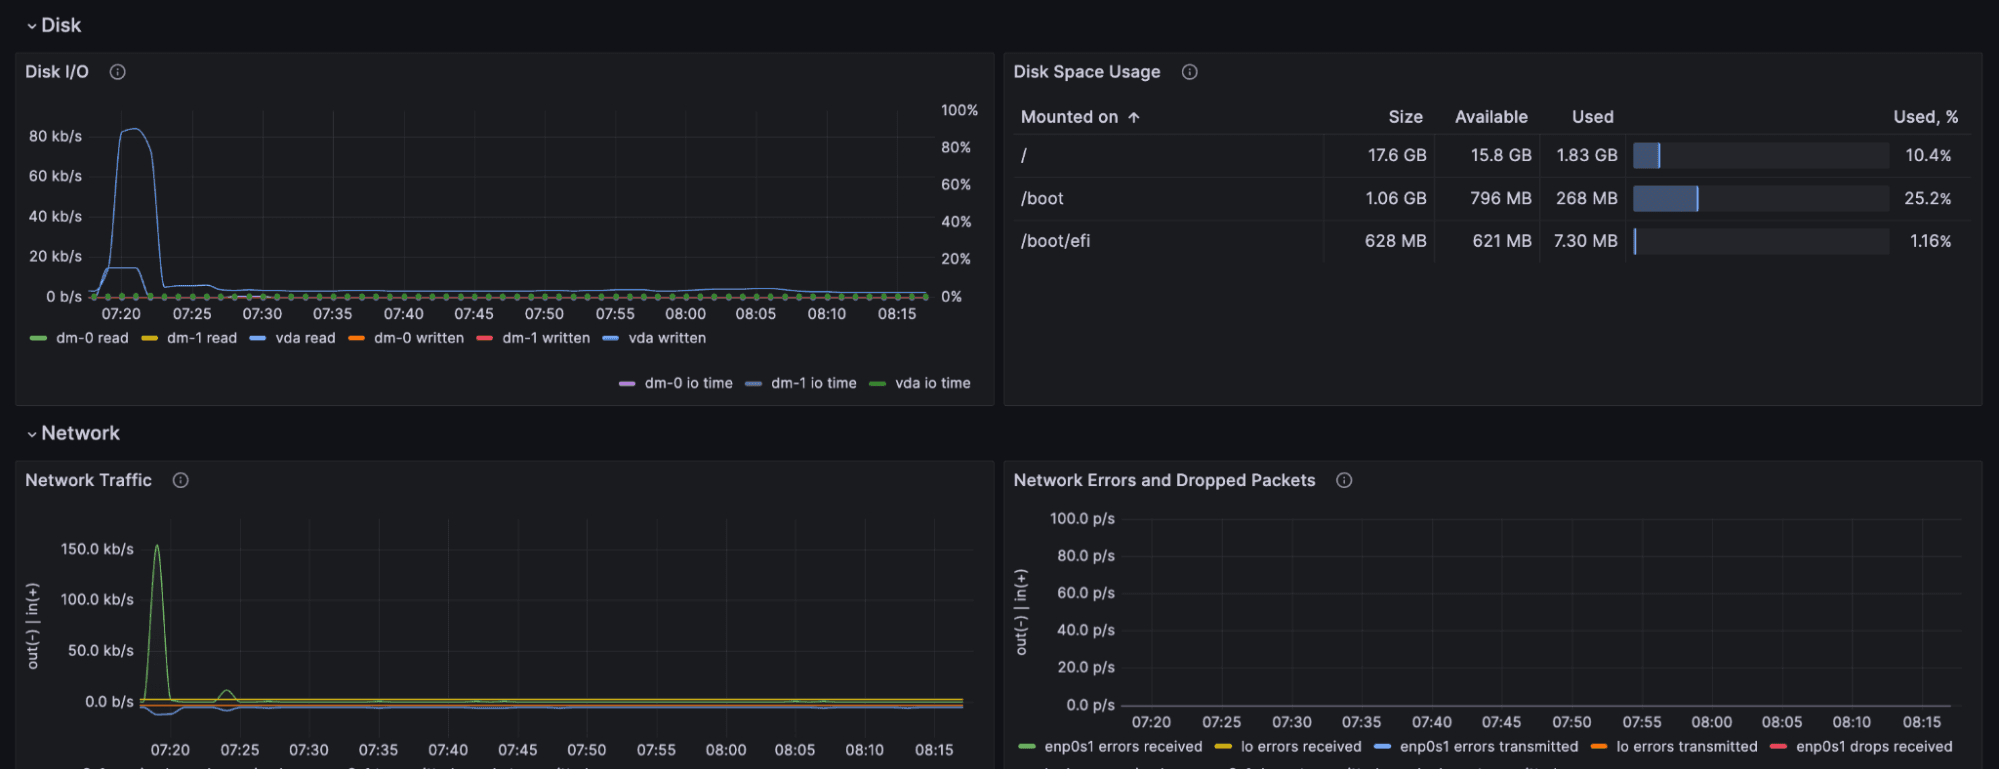Open Disk Space Usage info icon

pos(1190,72)
